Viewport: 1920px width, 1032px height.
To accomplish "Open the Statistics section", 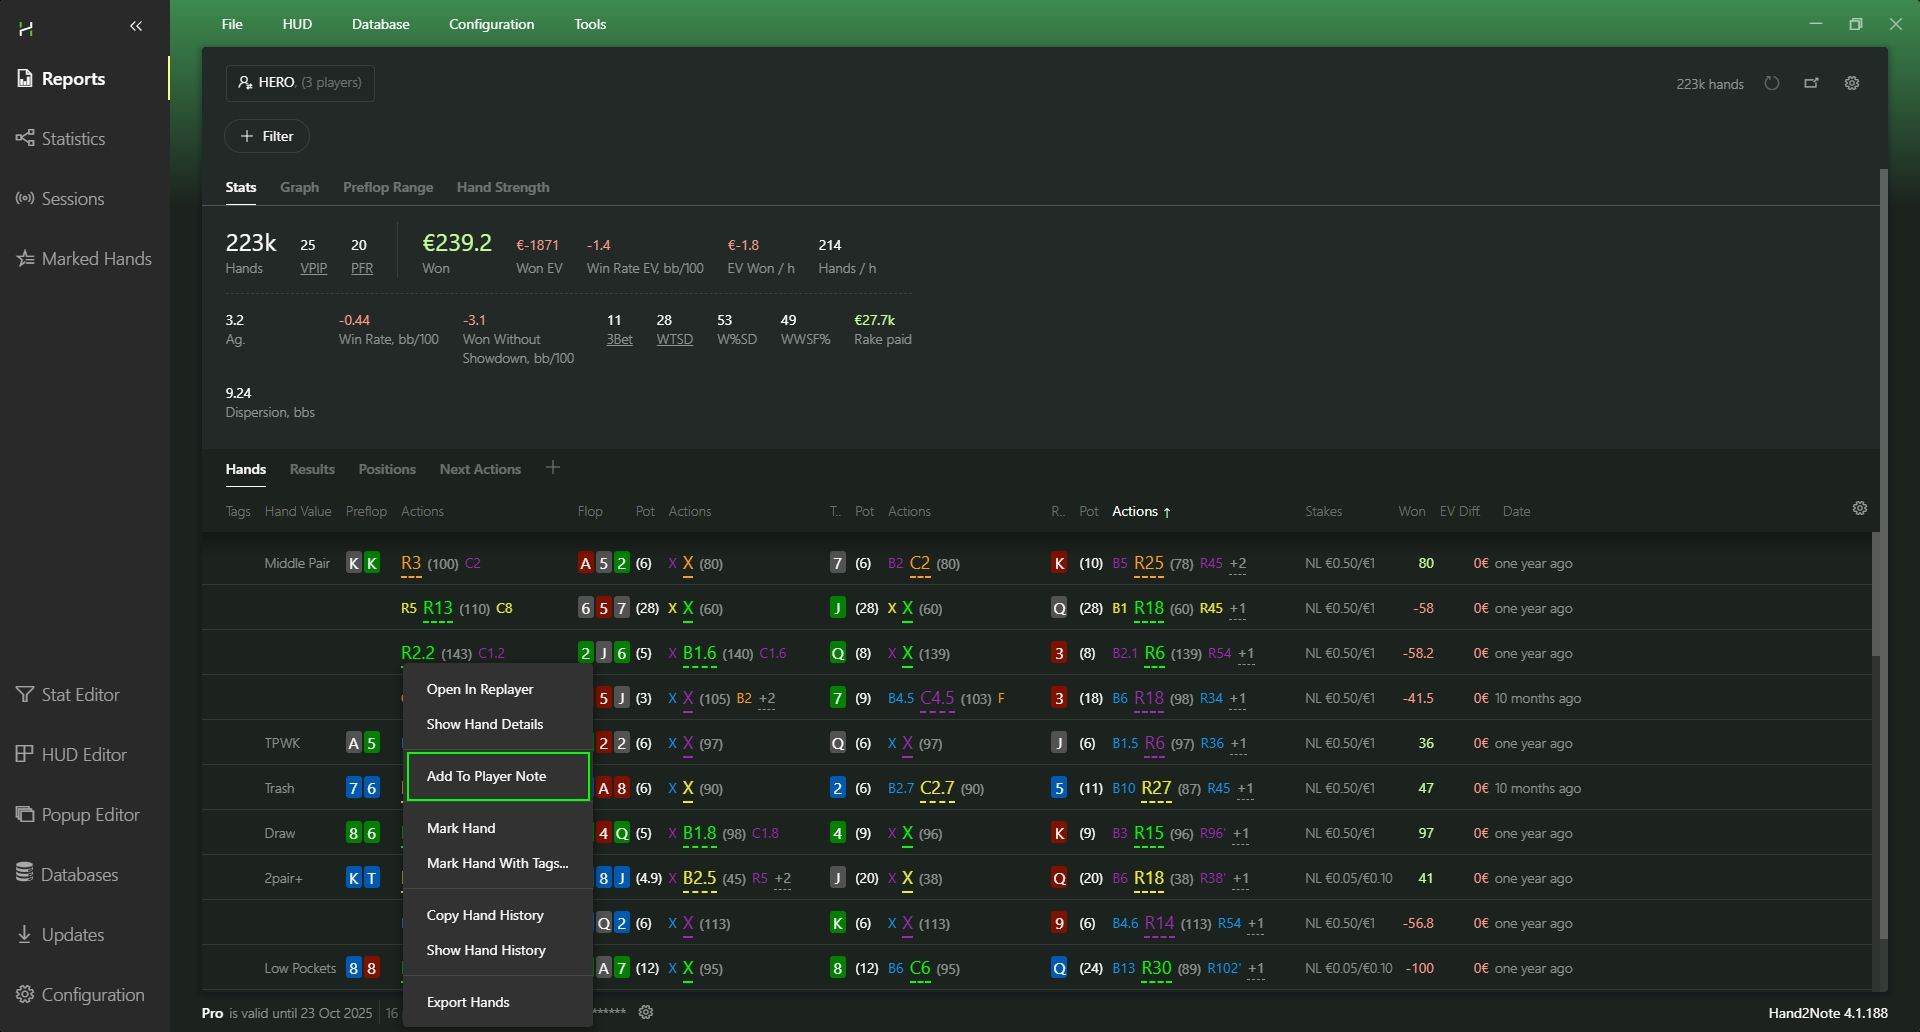I will [72, 139].
